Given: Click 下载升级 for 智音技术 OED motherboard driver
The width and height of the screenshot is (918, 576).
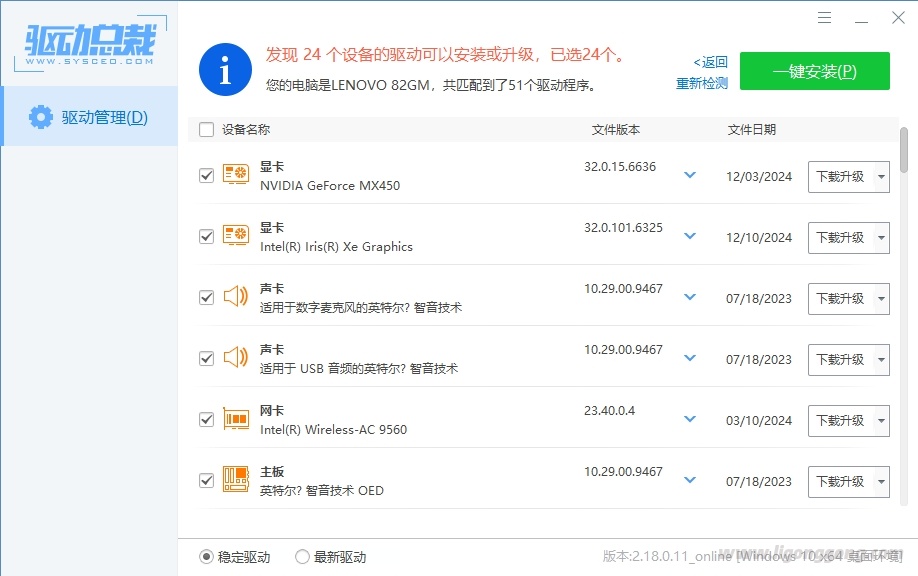Looking at the screenshot, I should [841, 482].
